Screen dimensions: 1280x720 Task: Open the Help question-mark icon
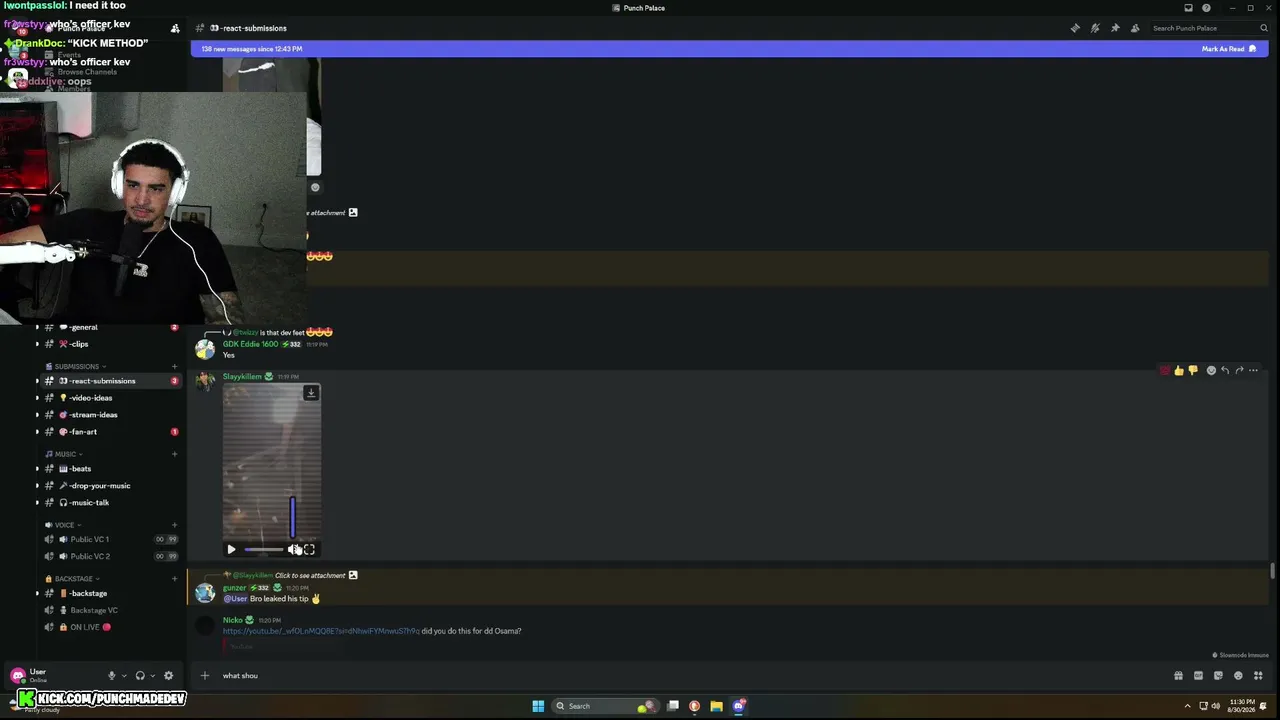(1207, 8)
